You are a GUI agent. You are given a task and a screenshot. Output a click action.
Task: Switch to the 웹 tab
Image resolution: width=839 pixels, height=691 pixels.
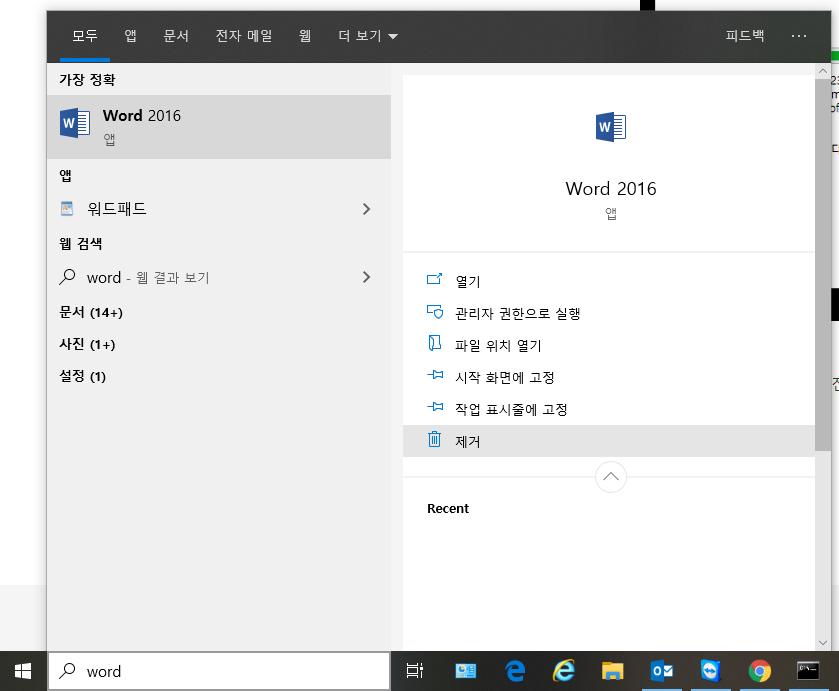click(304, 36)
